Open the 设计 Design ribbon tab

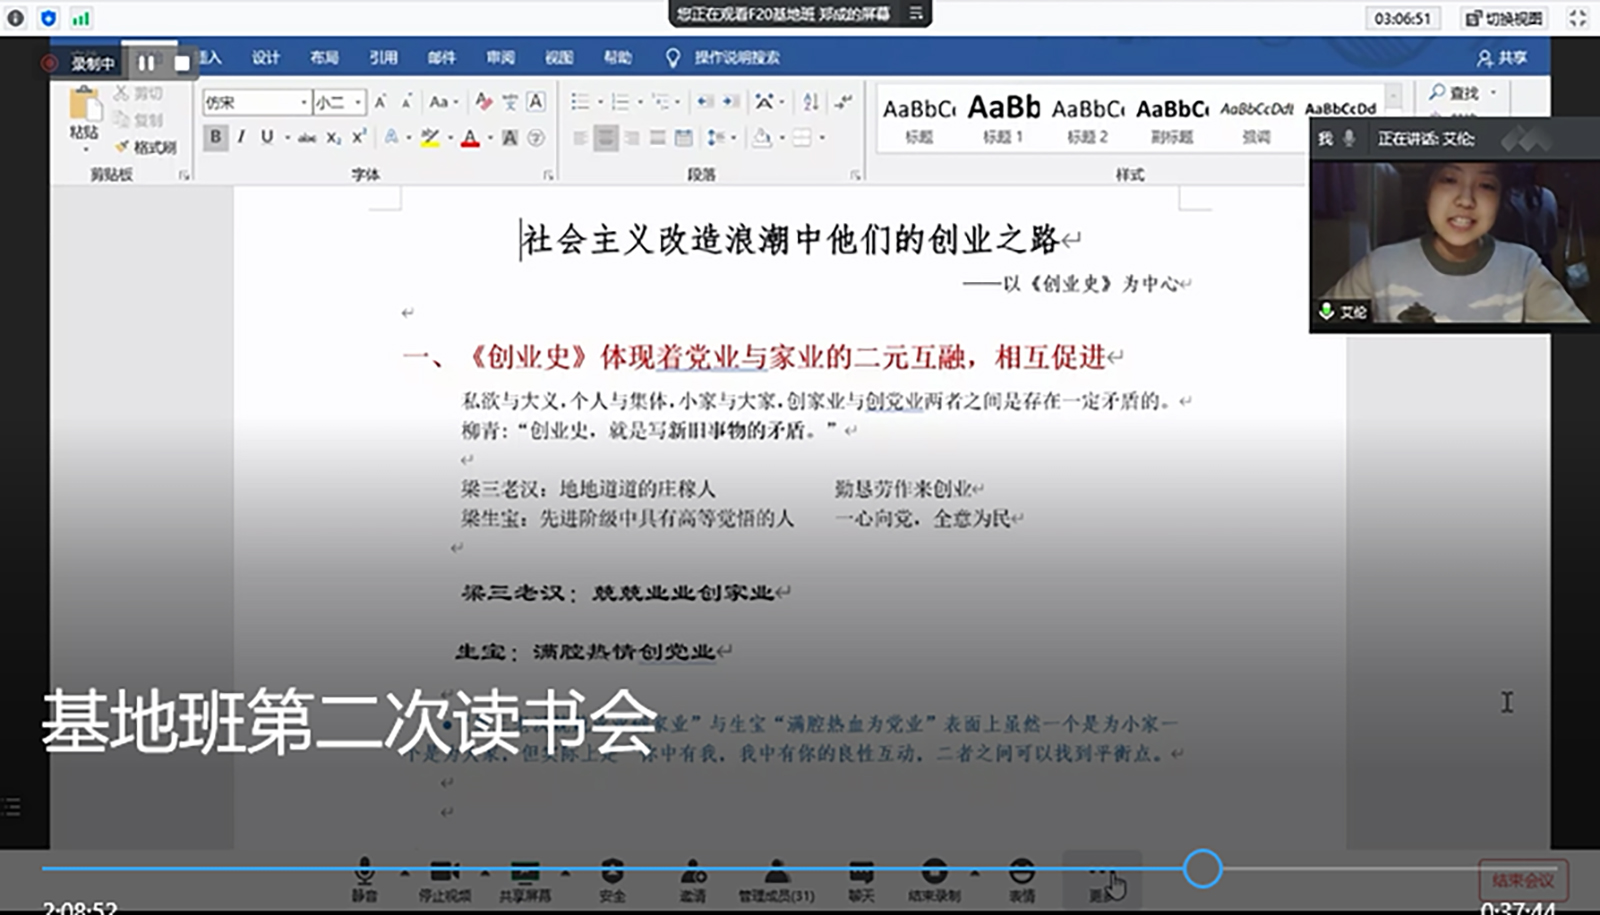pyautogui.click(x=265, y=58)
